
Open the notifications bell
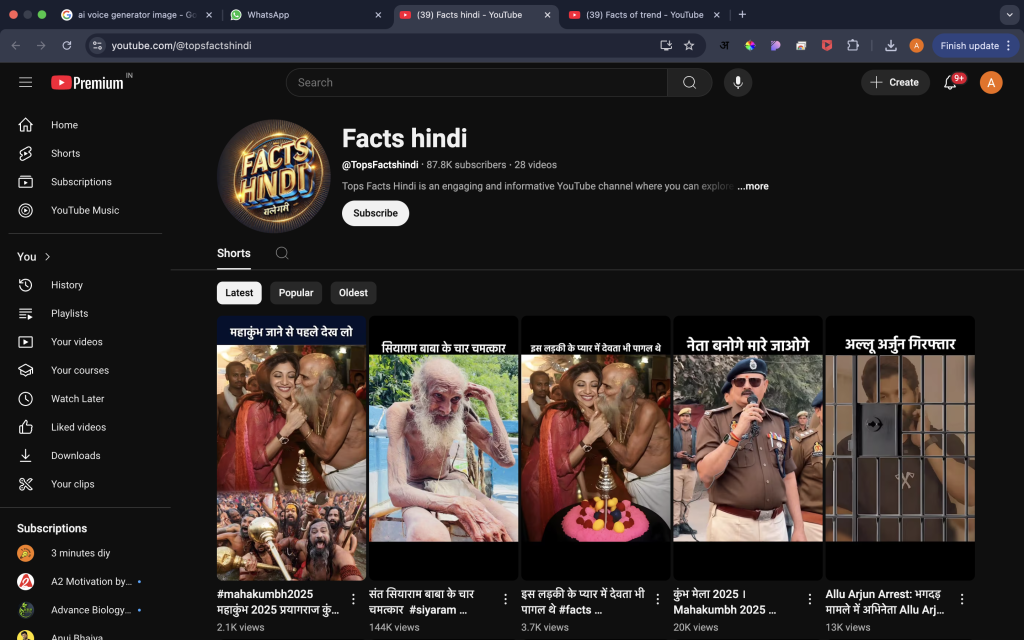(x=950, y=83)
